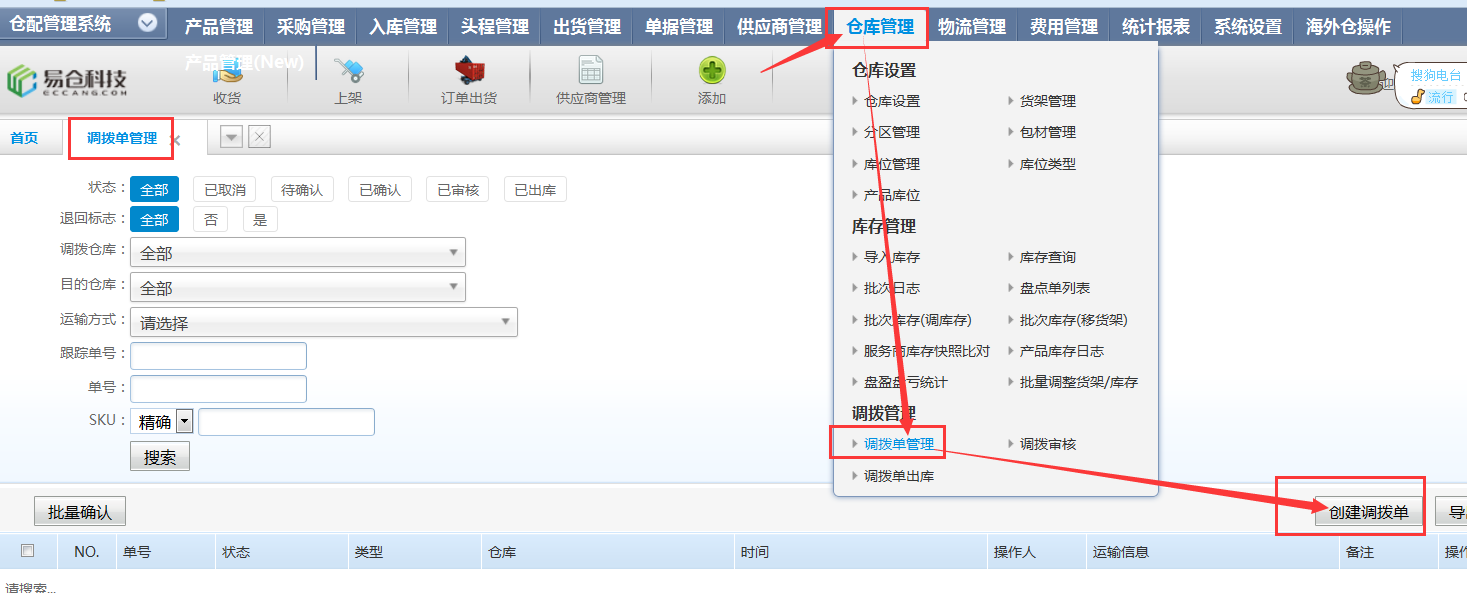Expand the 调拨仓库 dropdown
The width and height of the screenshot is (1467, 593).
(298, 253)
